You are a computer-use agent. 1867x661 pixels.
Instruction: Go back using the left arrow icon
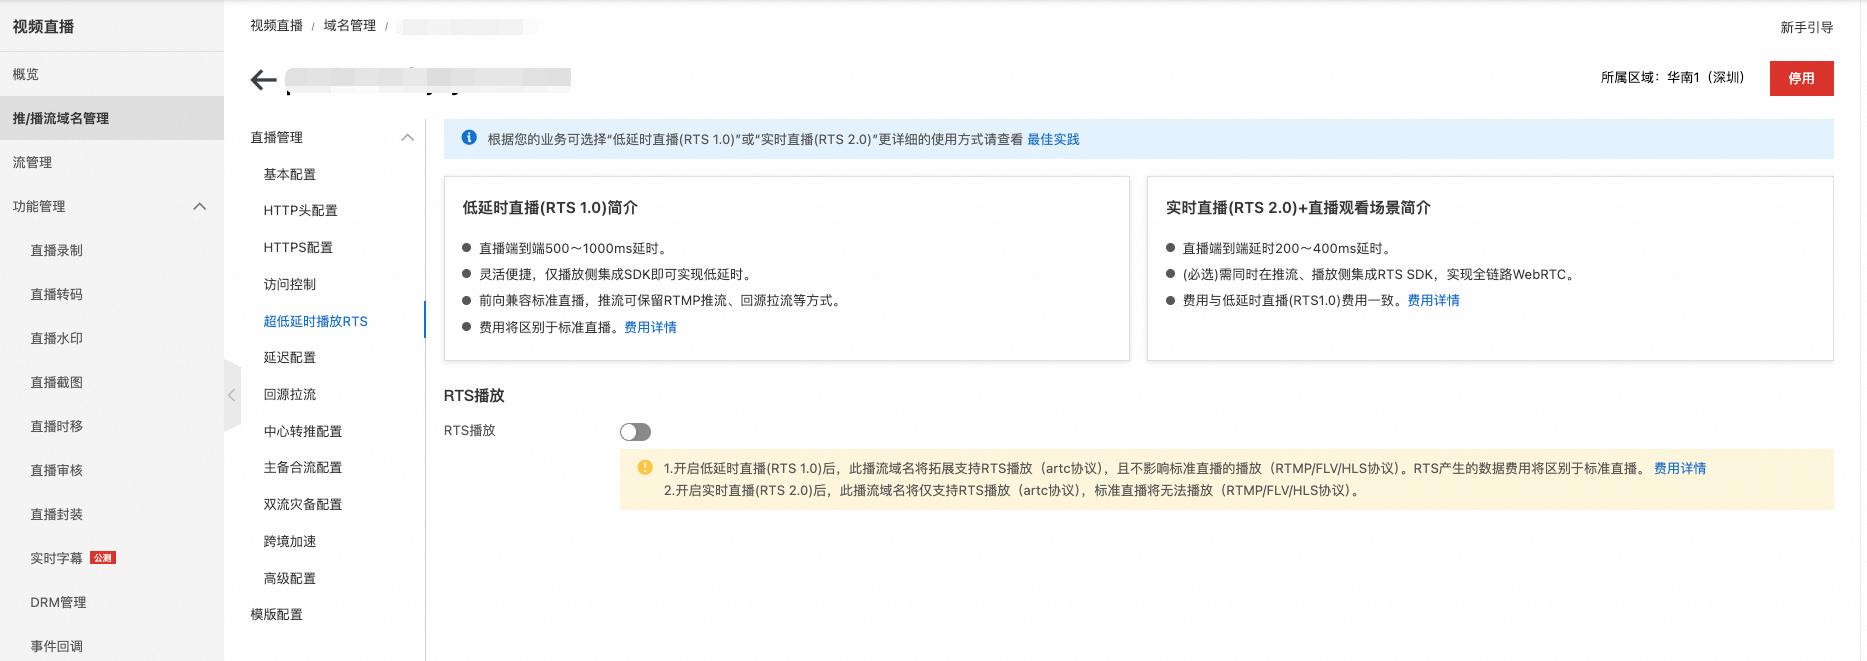click(x=263, y=80)
